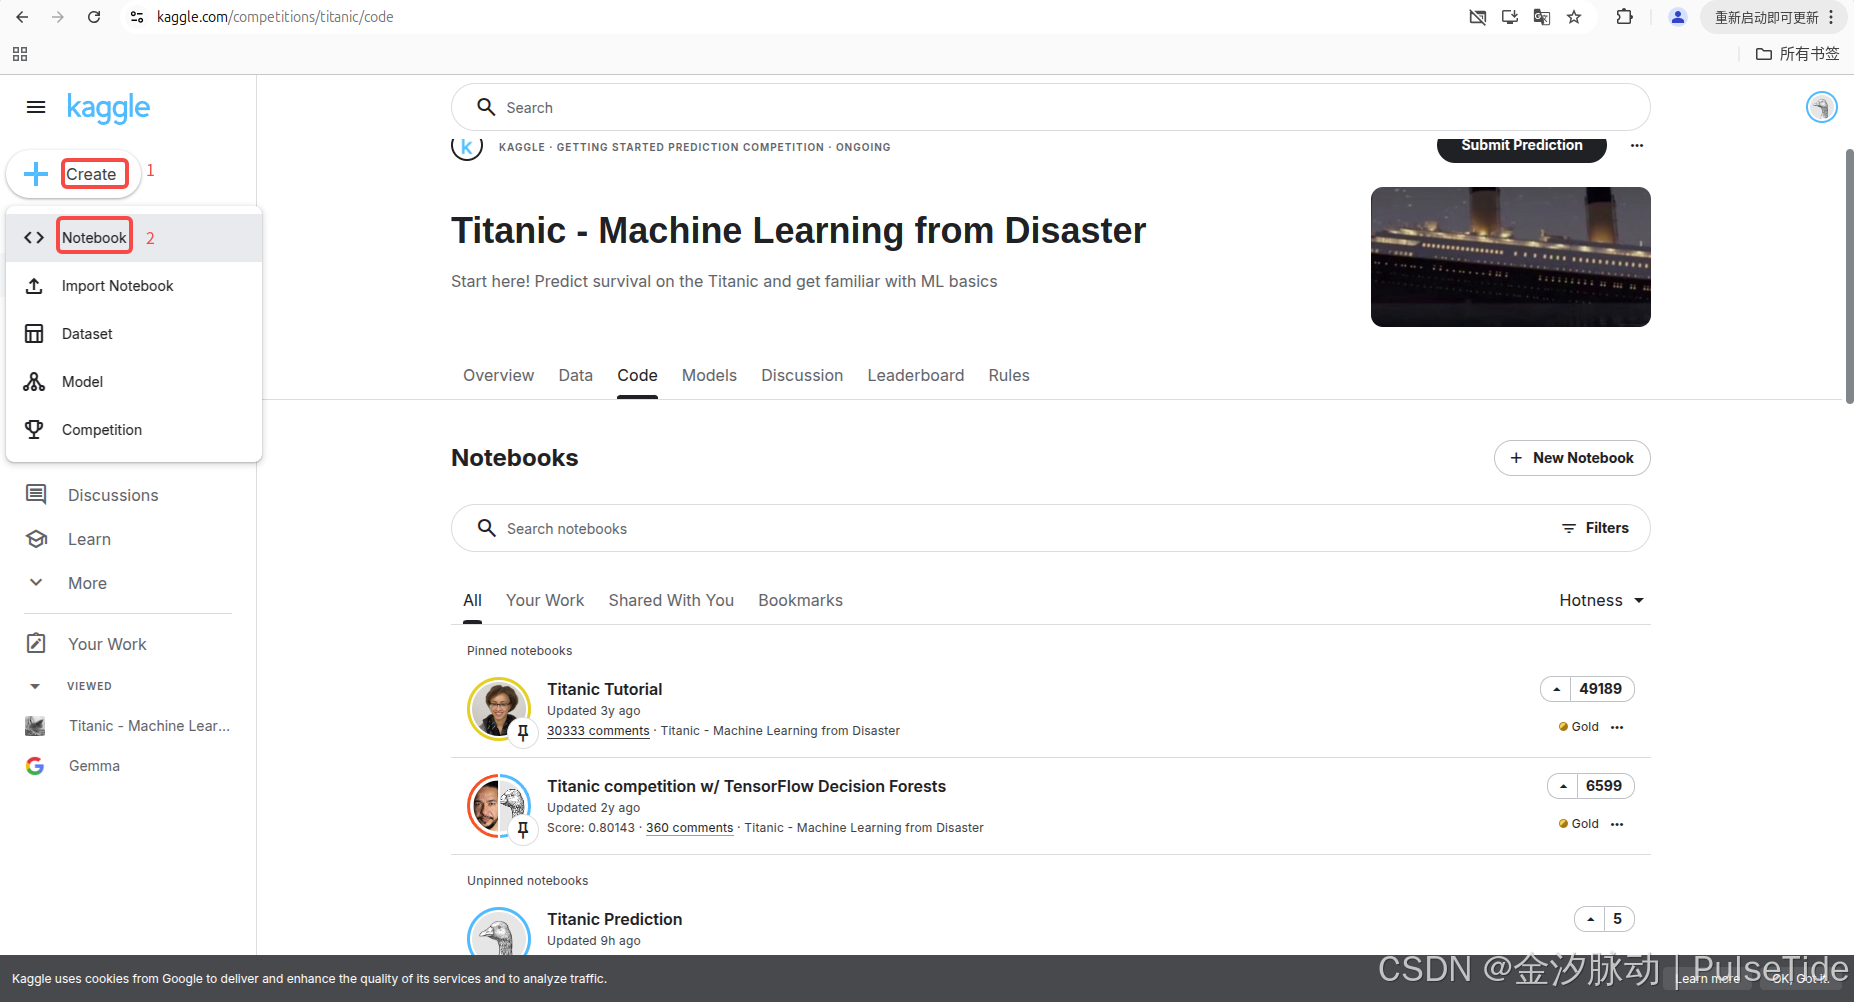Click the Model network icon

[x=34, y=382]
